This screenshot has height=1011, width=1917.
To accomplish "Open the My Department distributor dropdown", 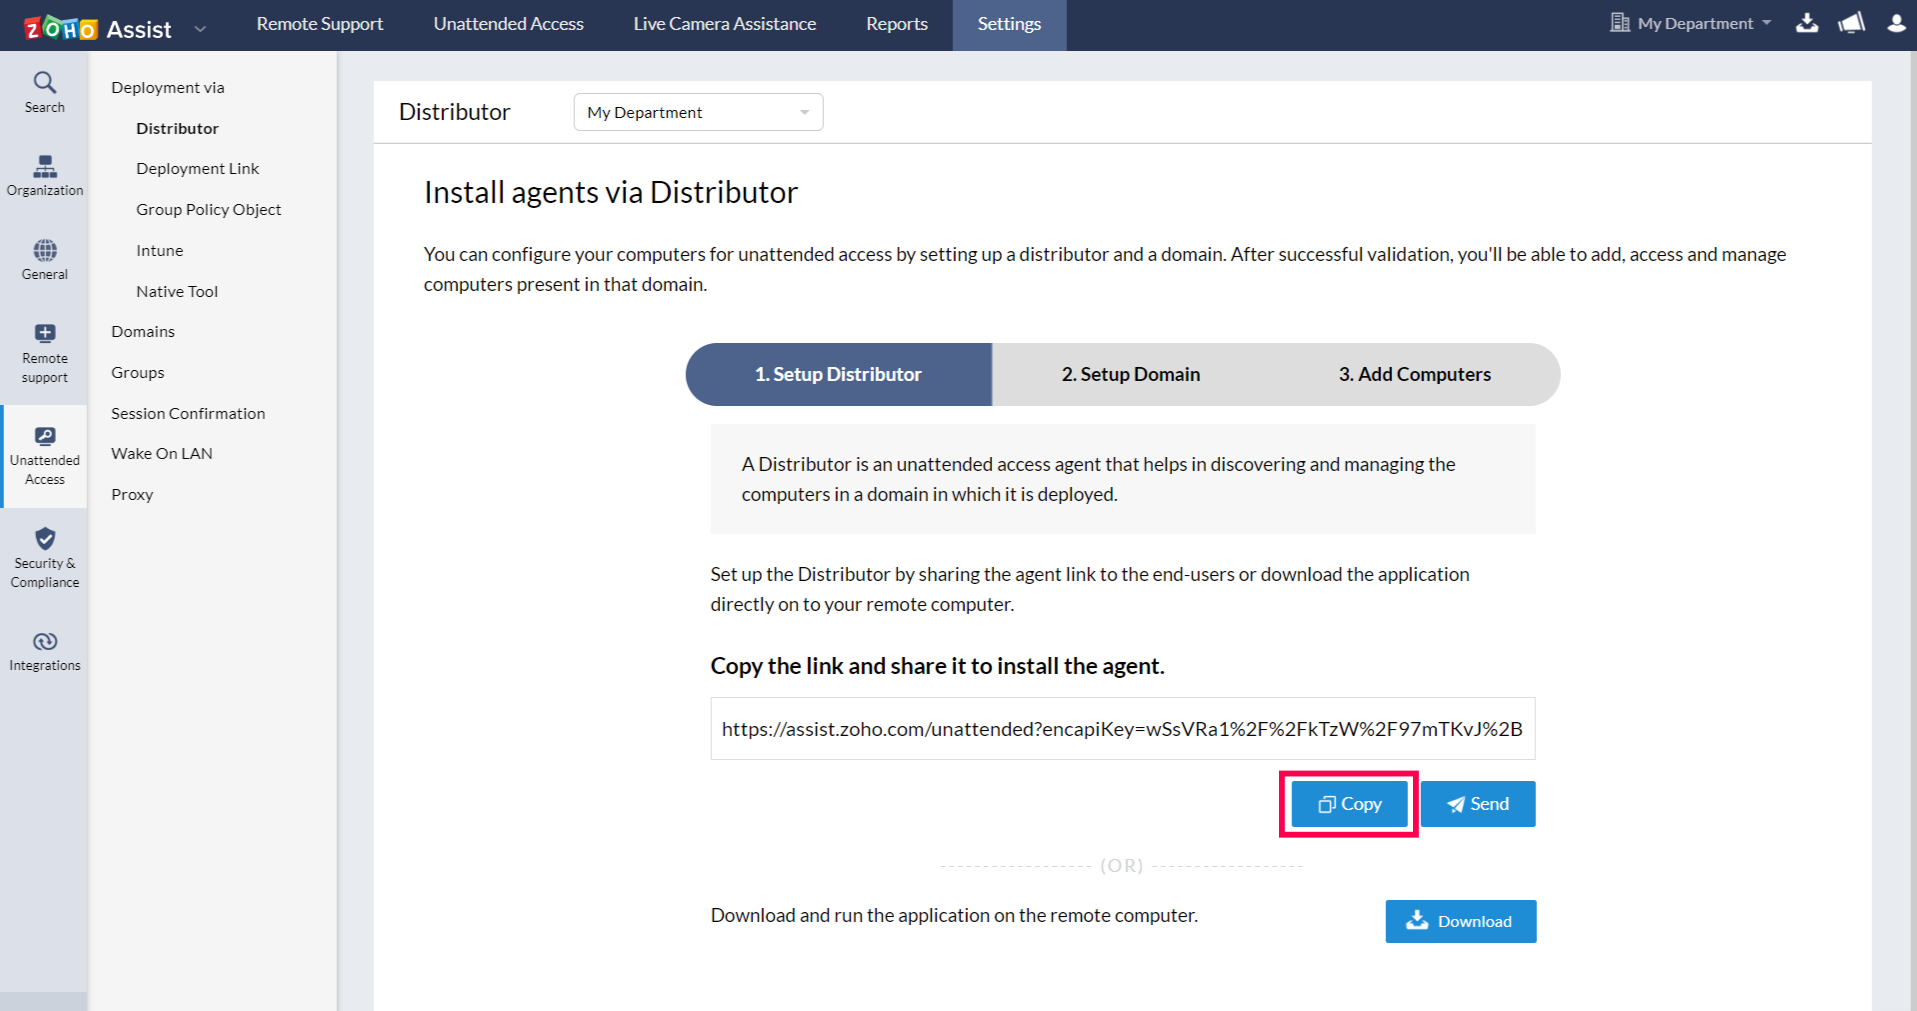I will 697,112.
